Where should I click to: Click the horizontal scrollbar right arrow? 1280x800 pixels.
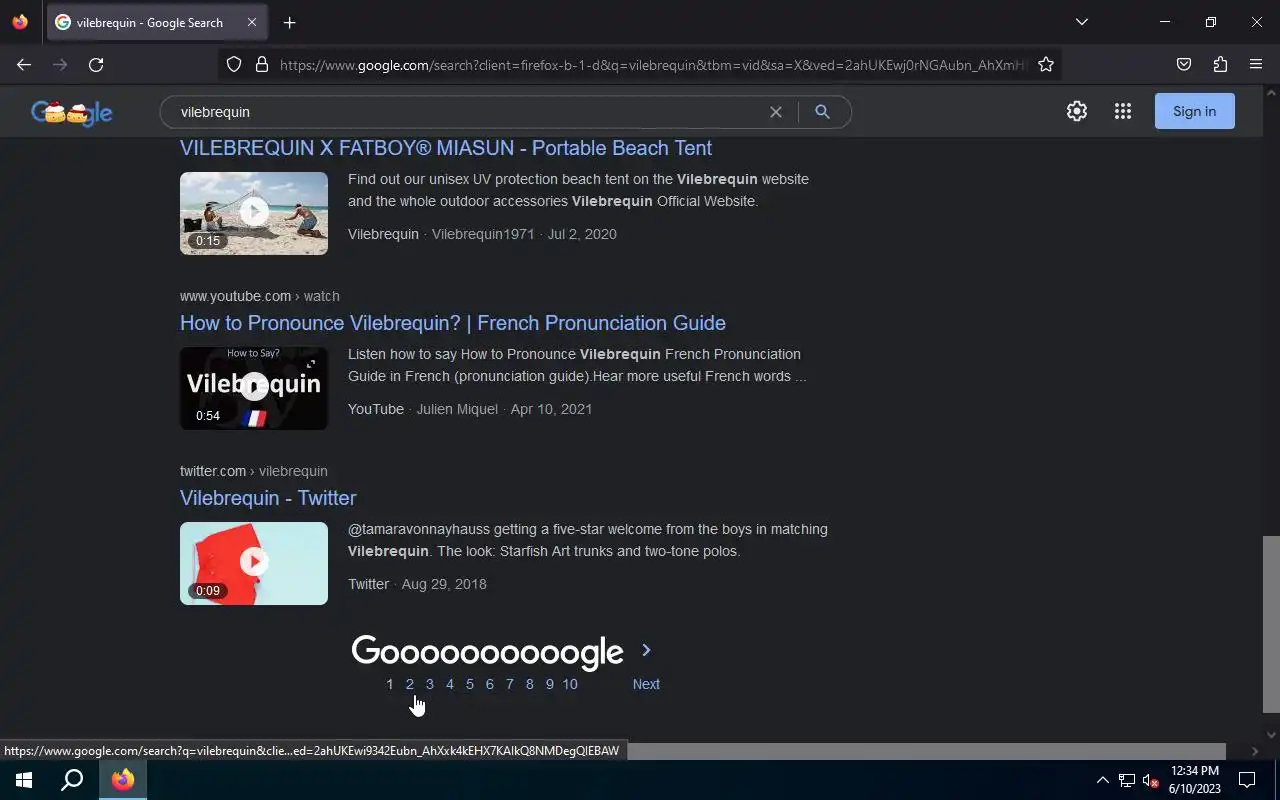1255,751
